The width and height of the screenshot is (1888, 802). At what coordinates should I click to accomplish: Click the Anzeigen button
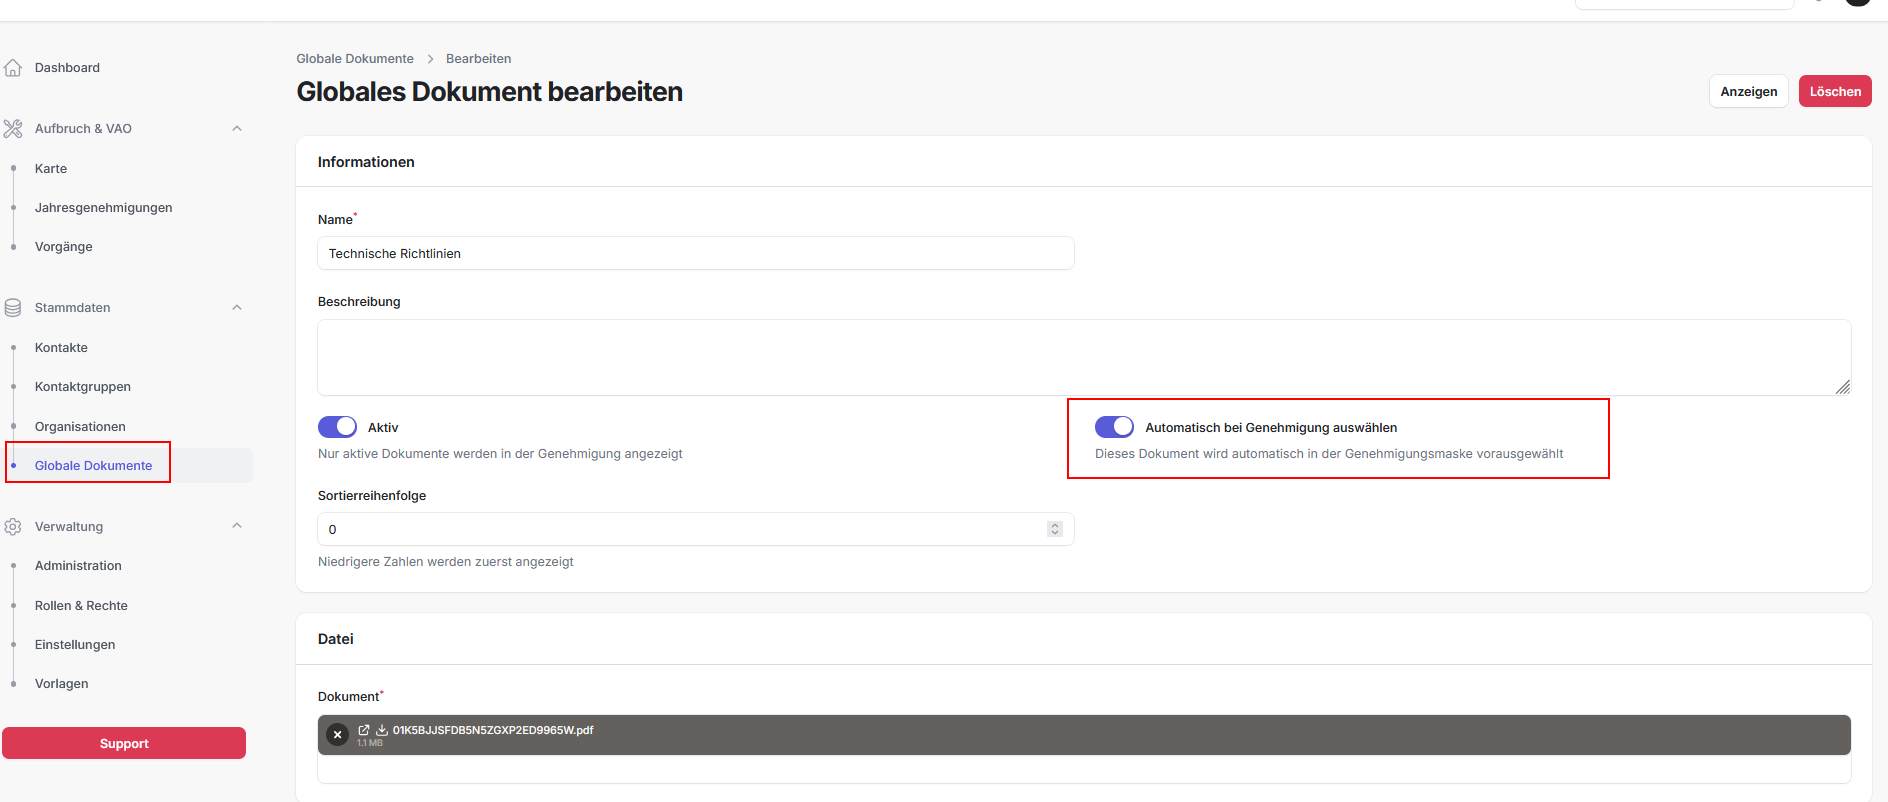pos(1748,92)
